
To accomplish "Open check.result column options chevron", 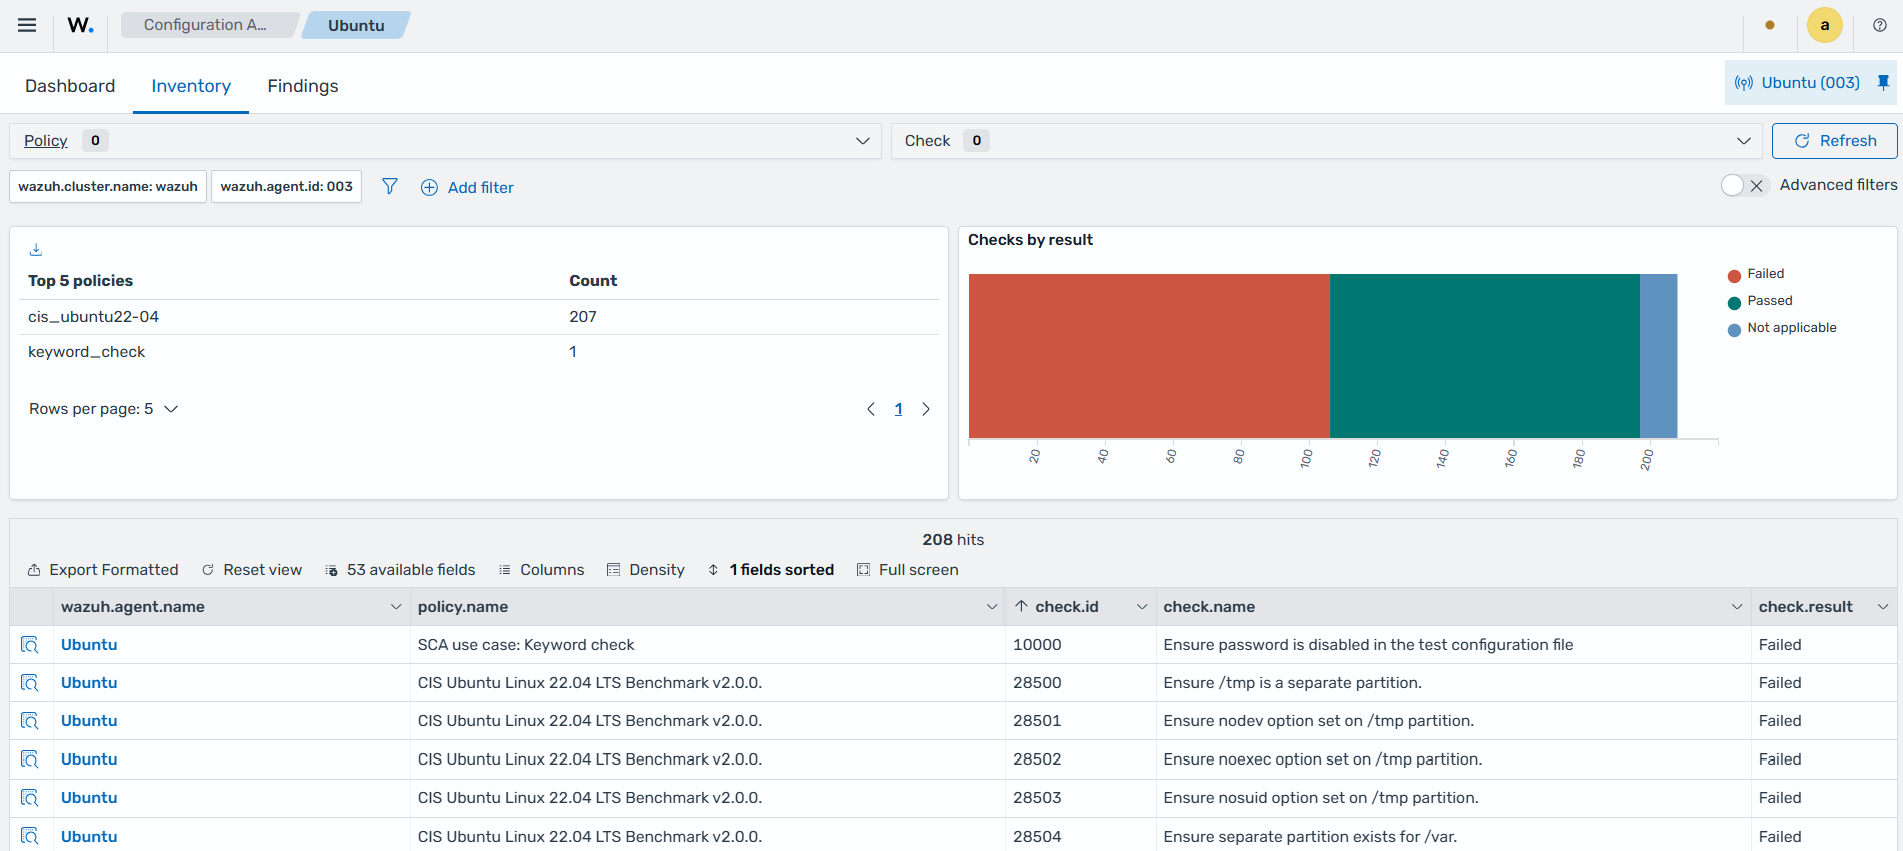I will coord(1883,607).
